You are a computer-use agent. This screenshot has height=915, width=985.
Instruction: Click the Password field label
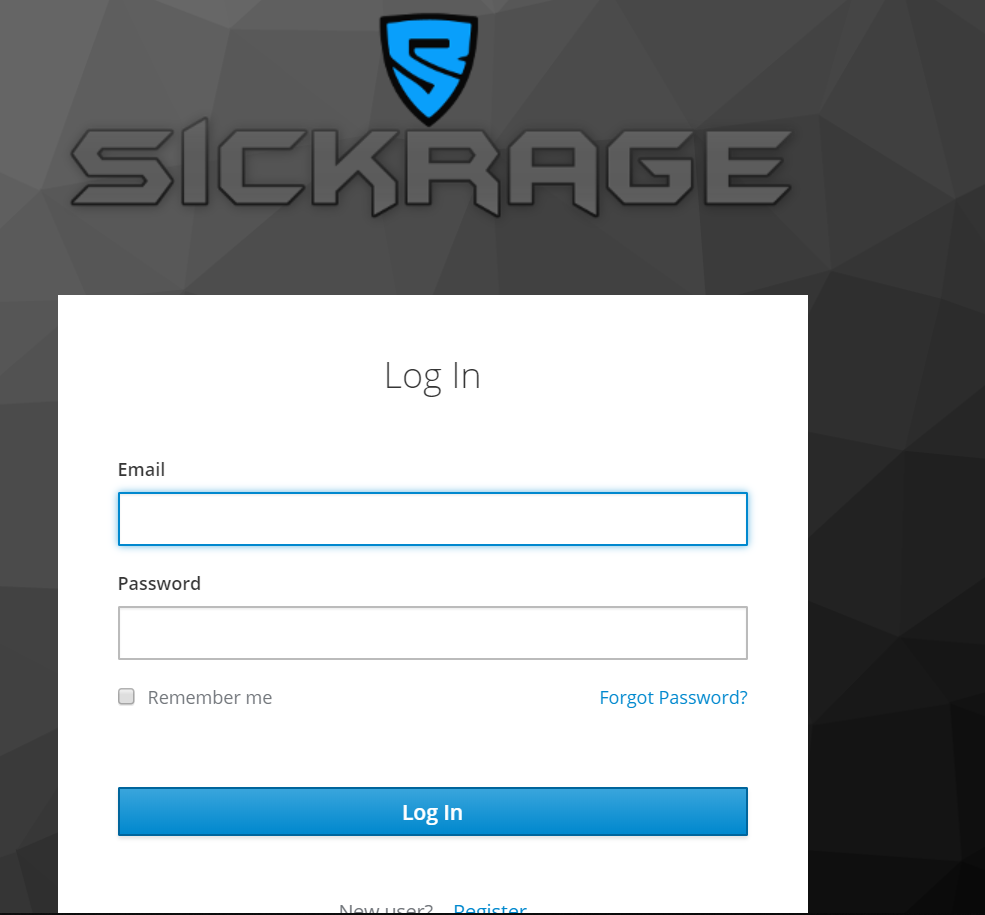(160, 583)
